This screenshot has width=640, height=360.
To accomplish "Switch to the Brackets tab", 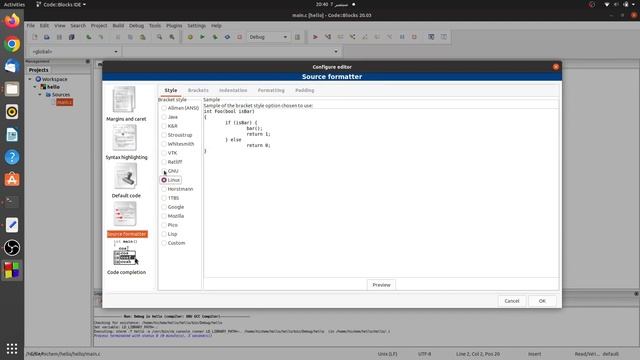I will click(198, 90).
